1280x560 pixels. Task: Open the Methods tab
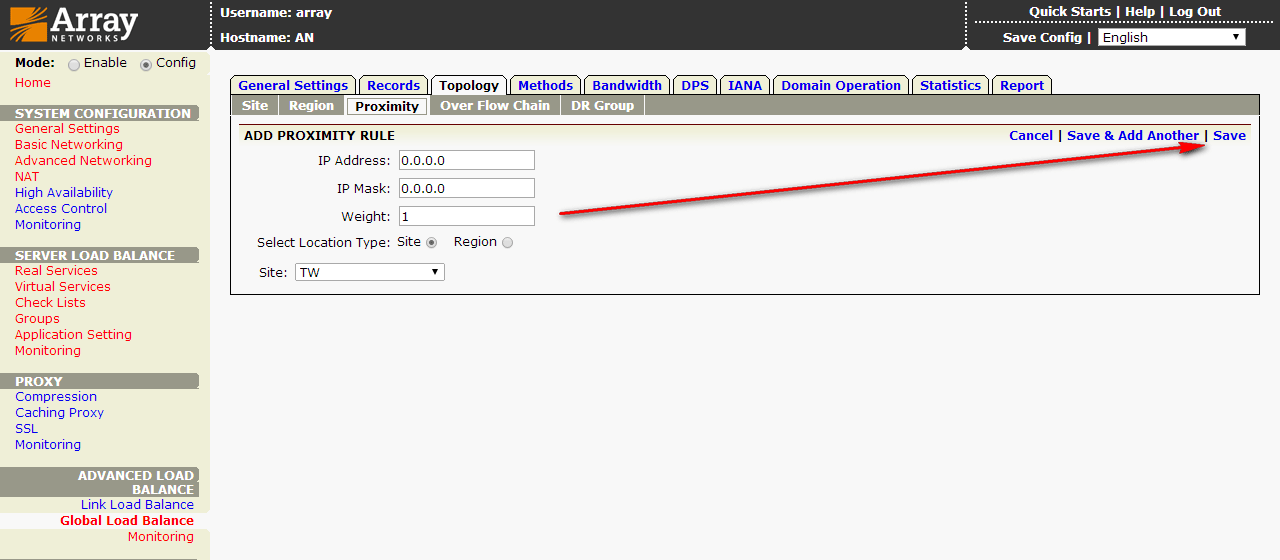545,85
